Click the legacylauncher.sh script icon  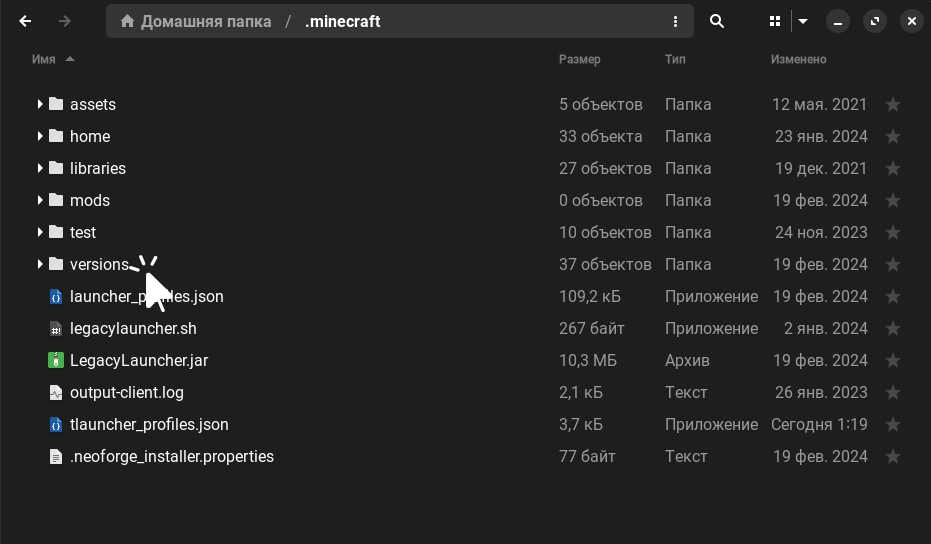pos(56,328)
